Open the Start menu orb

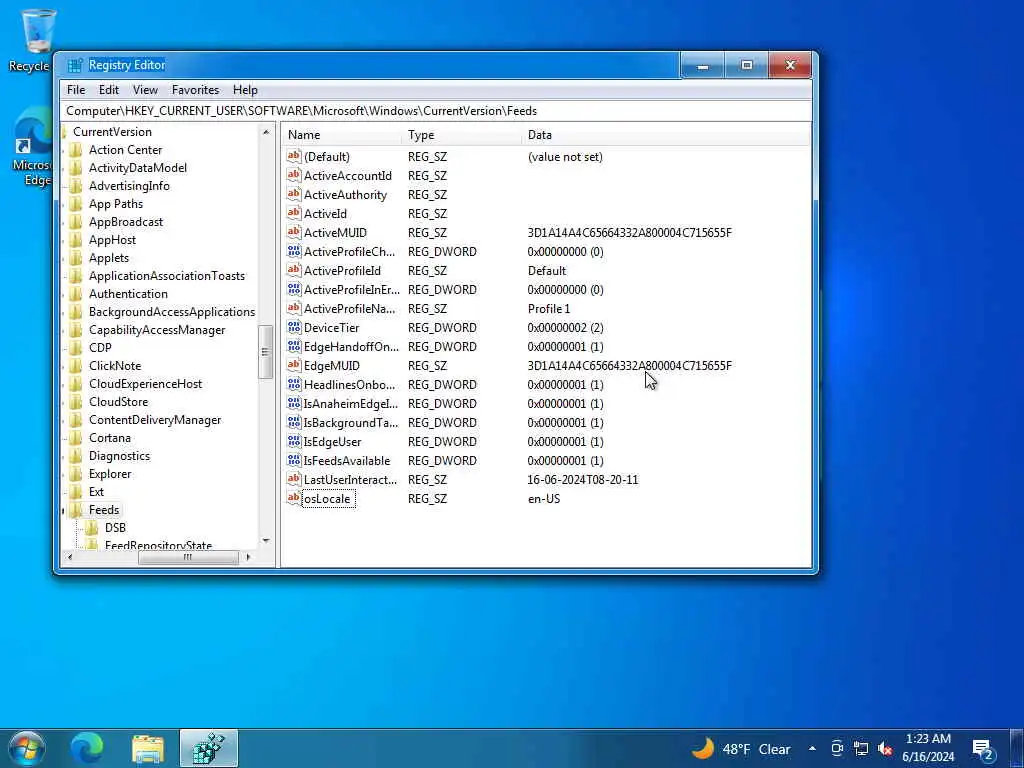click(x=27, y=748)
